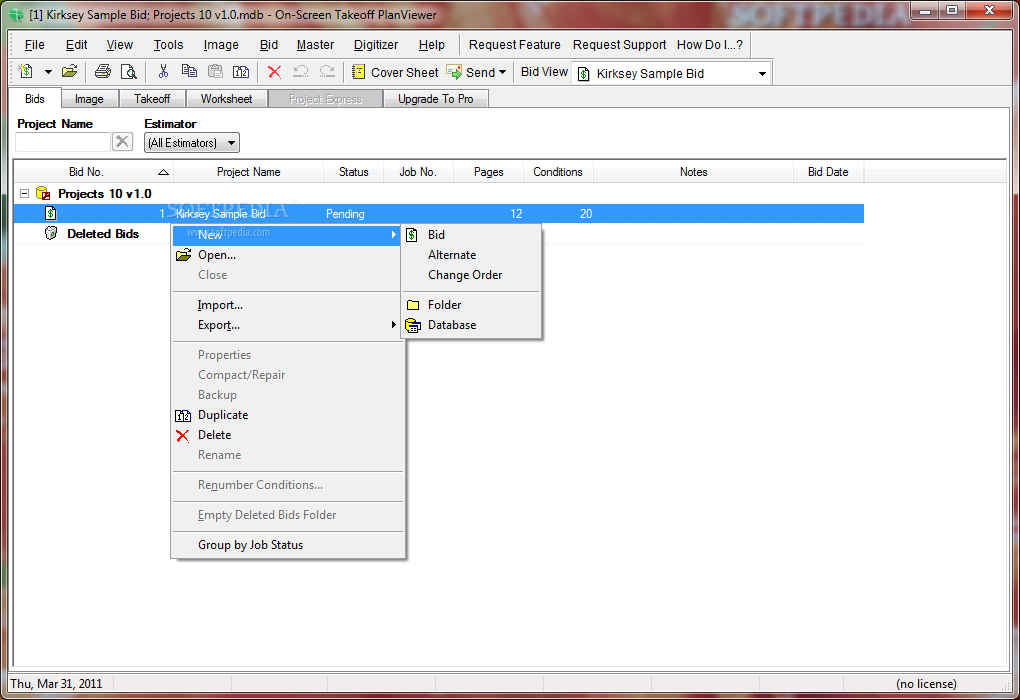Click the Print Preview toolbar icon
Viewport: 1020px width, 700px height.
coord(129,72)
